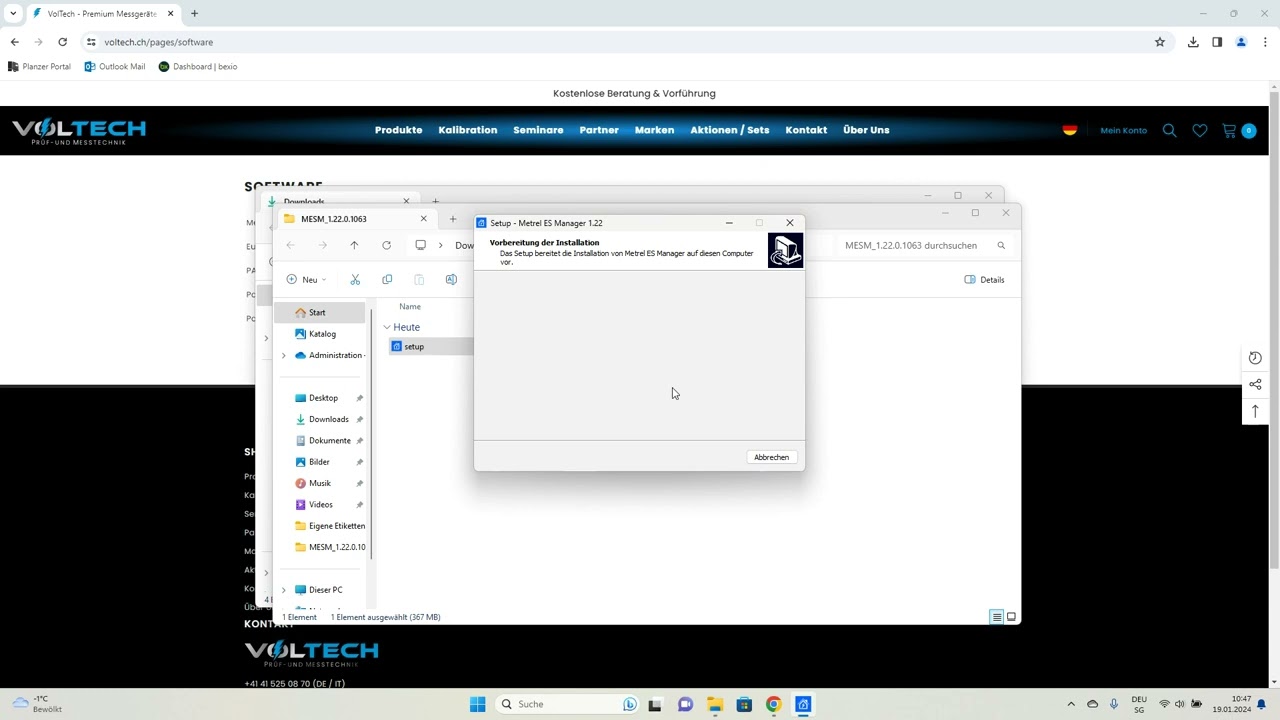
Task: Open the Produkte menu on Voltech site
Action: pos(398,130)
